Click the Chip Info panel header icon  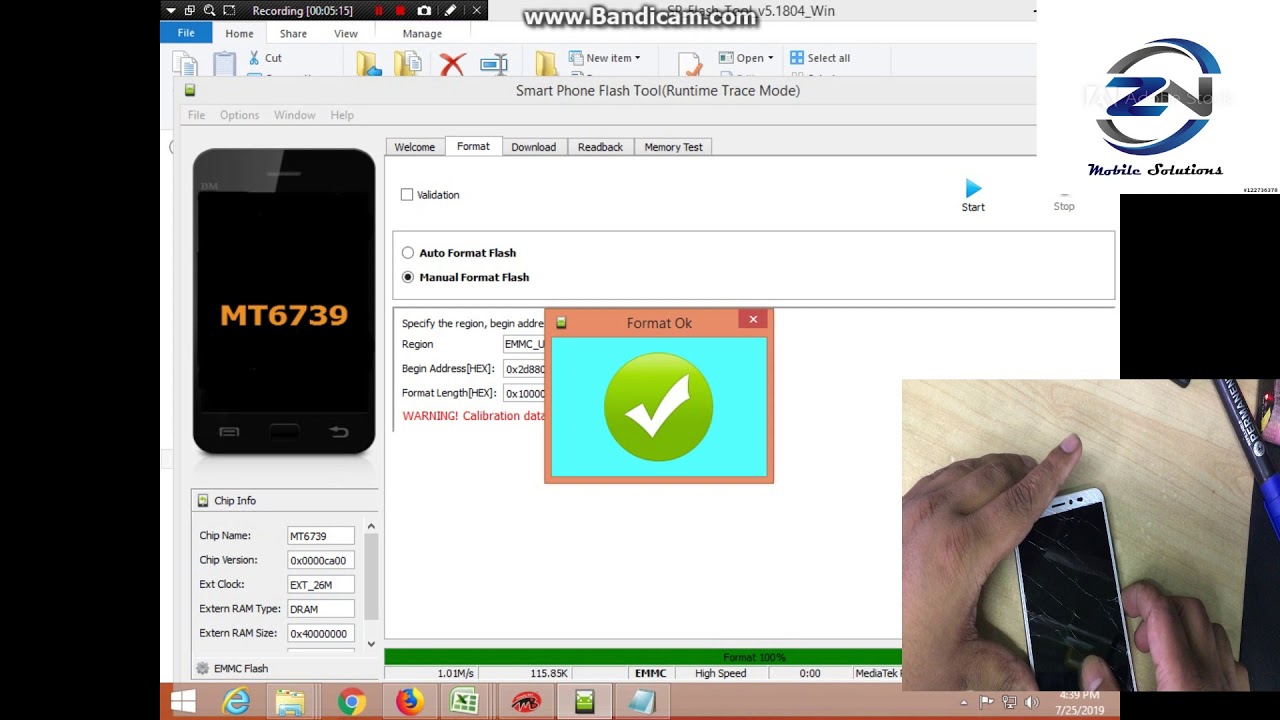pos(203,500)
